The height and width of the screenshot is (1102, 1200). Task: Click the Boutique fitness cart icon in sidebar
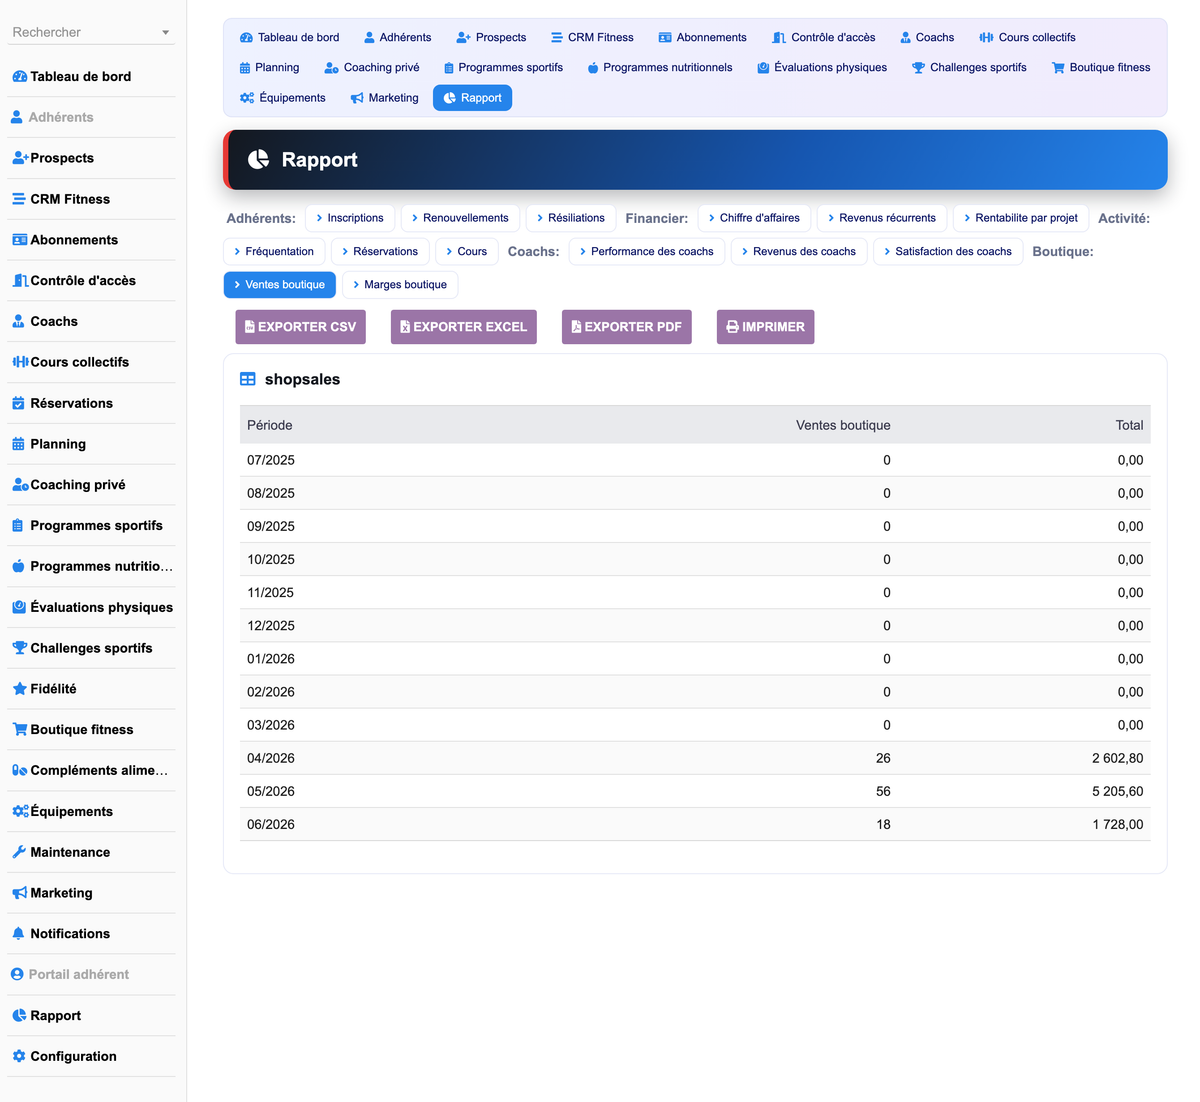[x=19, y=730]
